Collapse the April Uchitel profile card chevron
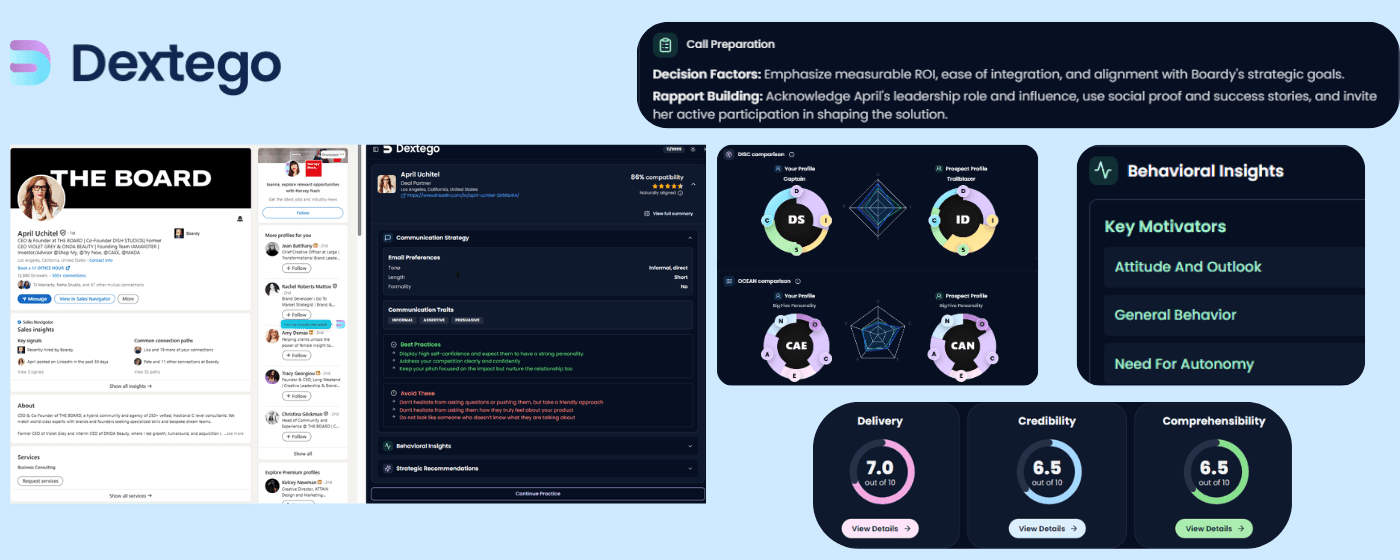1400x560 pixels. [693, 184]
